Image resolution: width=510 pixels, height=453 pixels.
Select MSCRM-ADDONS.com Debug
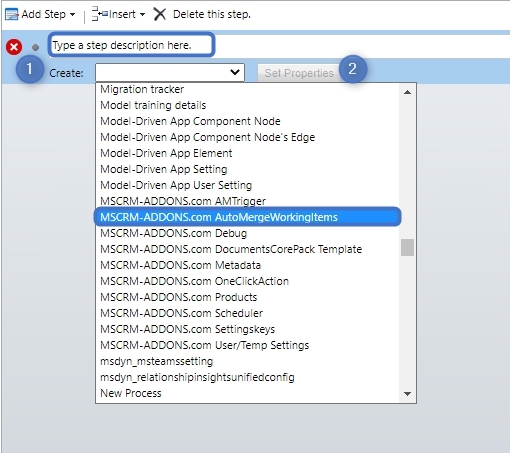click(247, 233)
